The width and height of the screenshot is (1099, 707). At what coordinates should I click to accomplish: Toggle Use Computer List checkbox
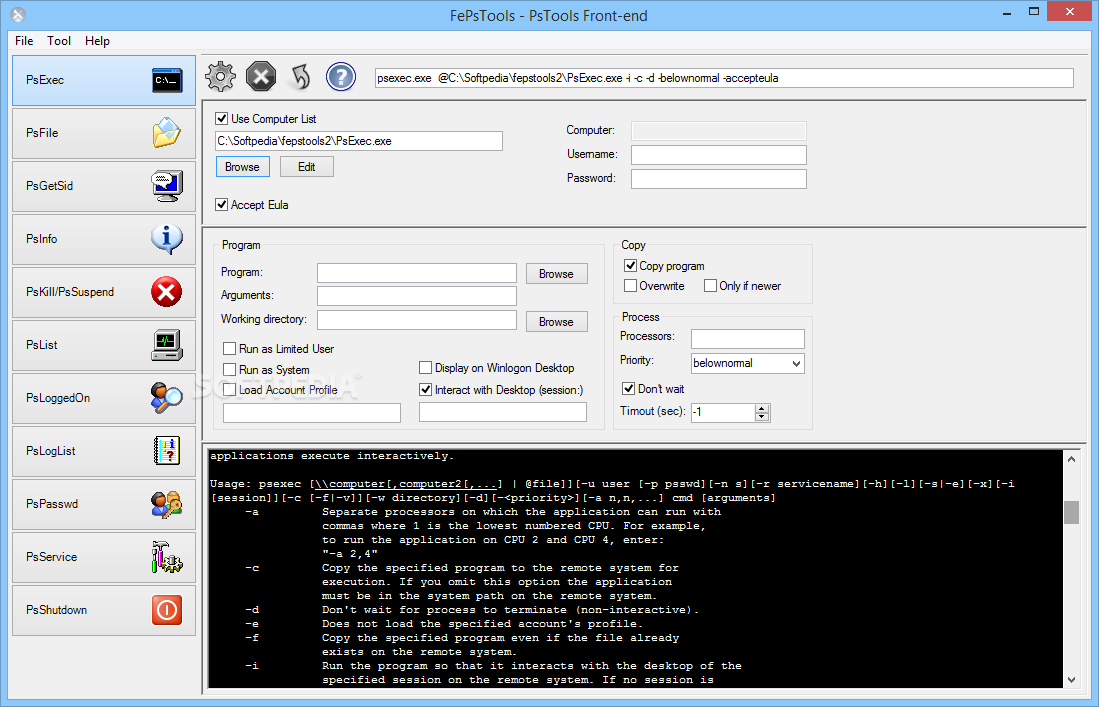click(221, 118)
